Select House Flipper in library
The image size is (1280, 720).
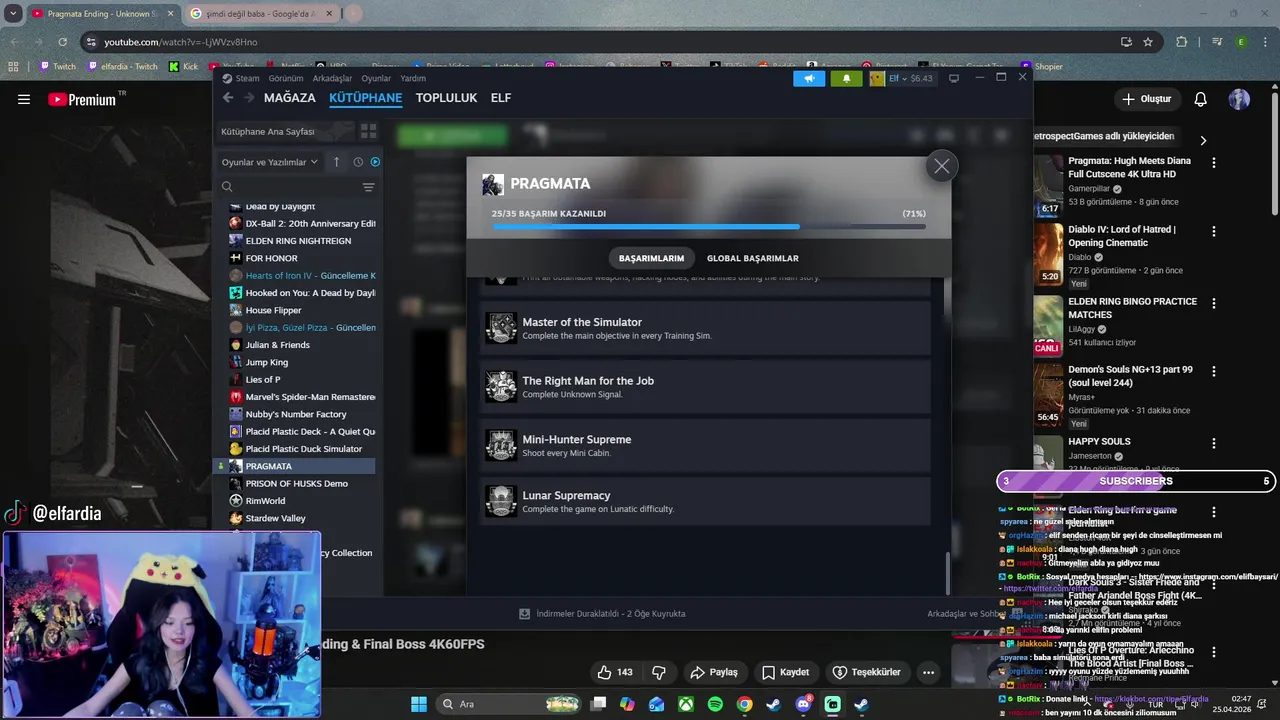[x=273, y=310]
